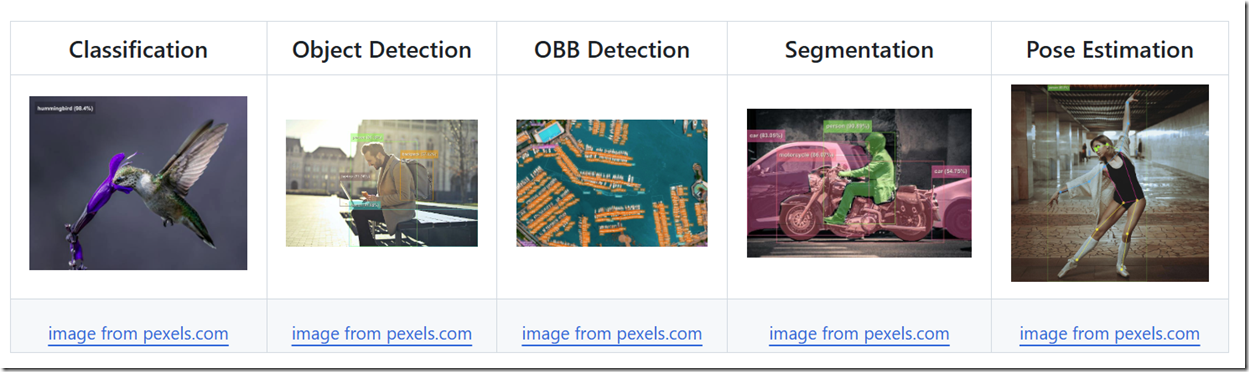Select the Classification column header

coord(138,49)
